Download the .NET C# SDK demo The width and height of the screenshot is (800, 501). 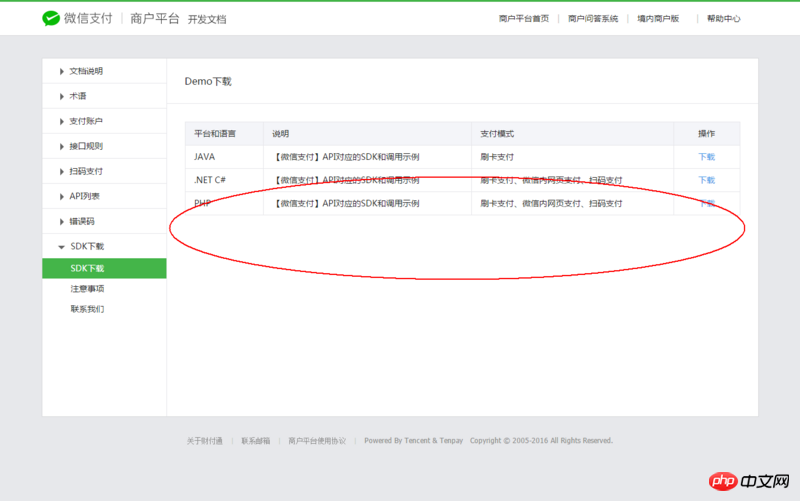coord(706,180)
